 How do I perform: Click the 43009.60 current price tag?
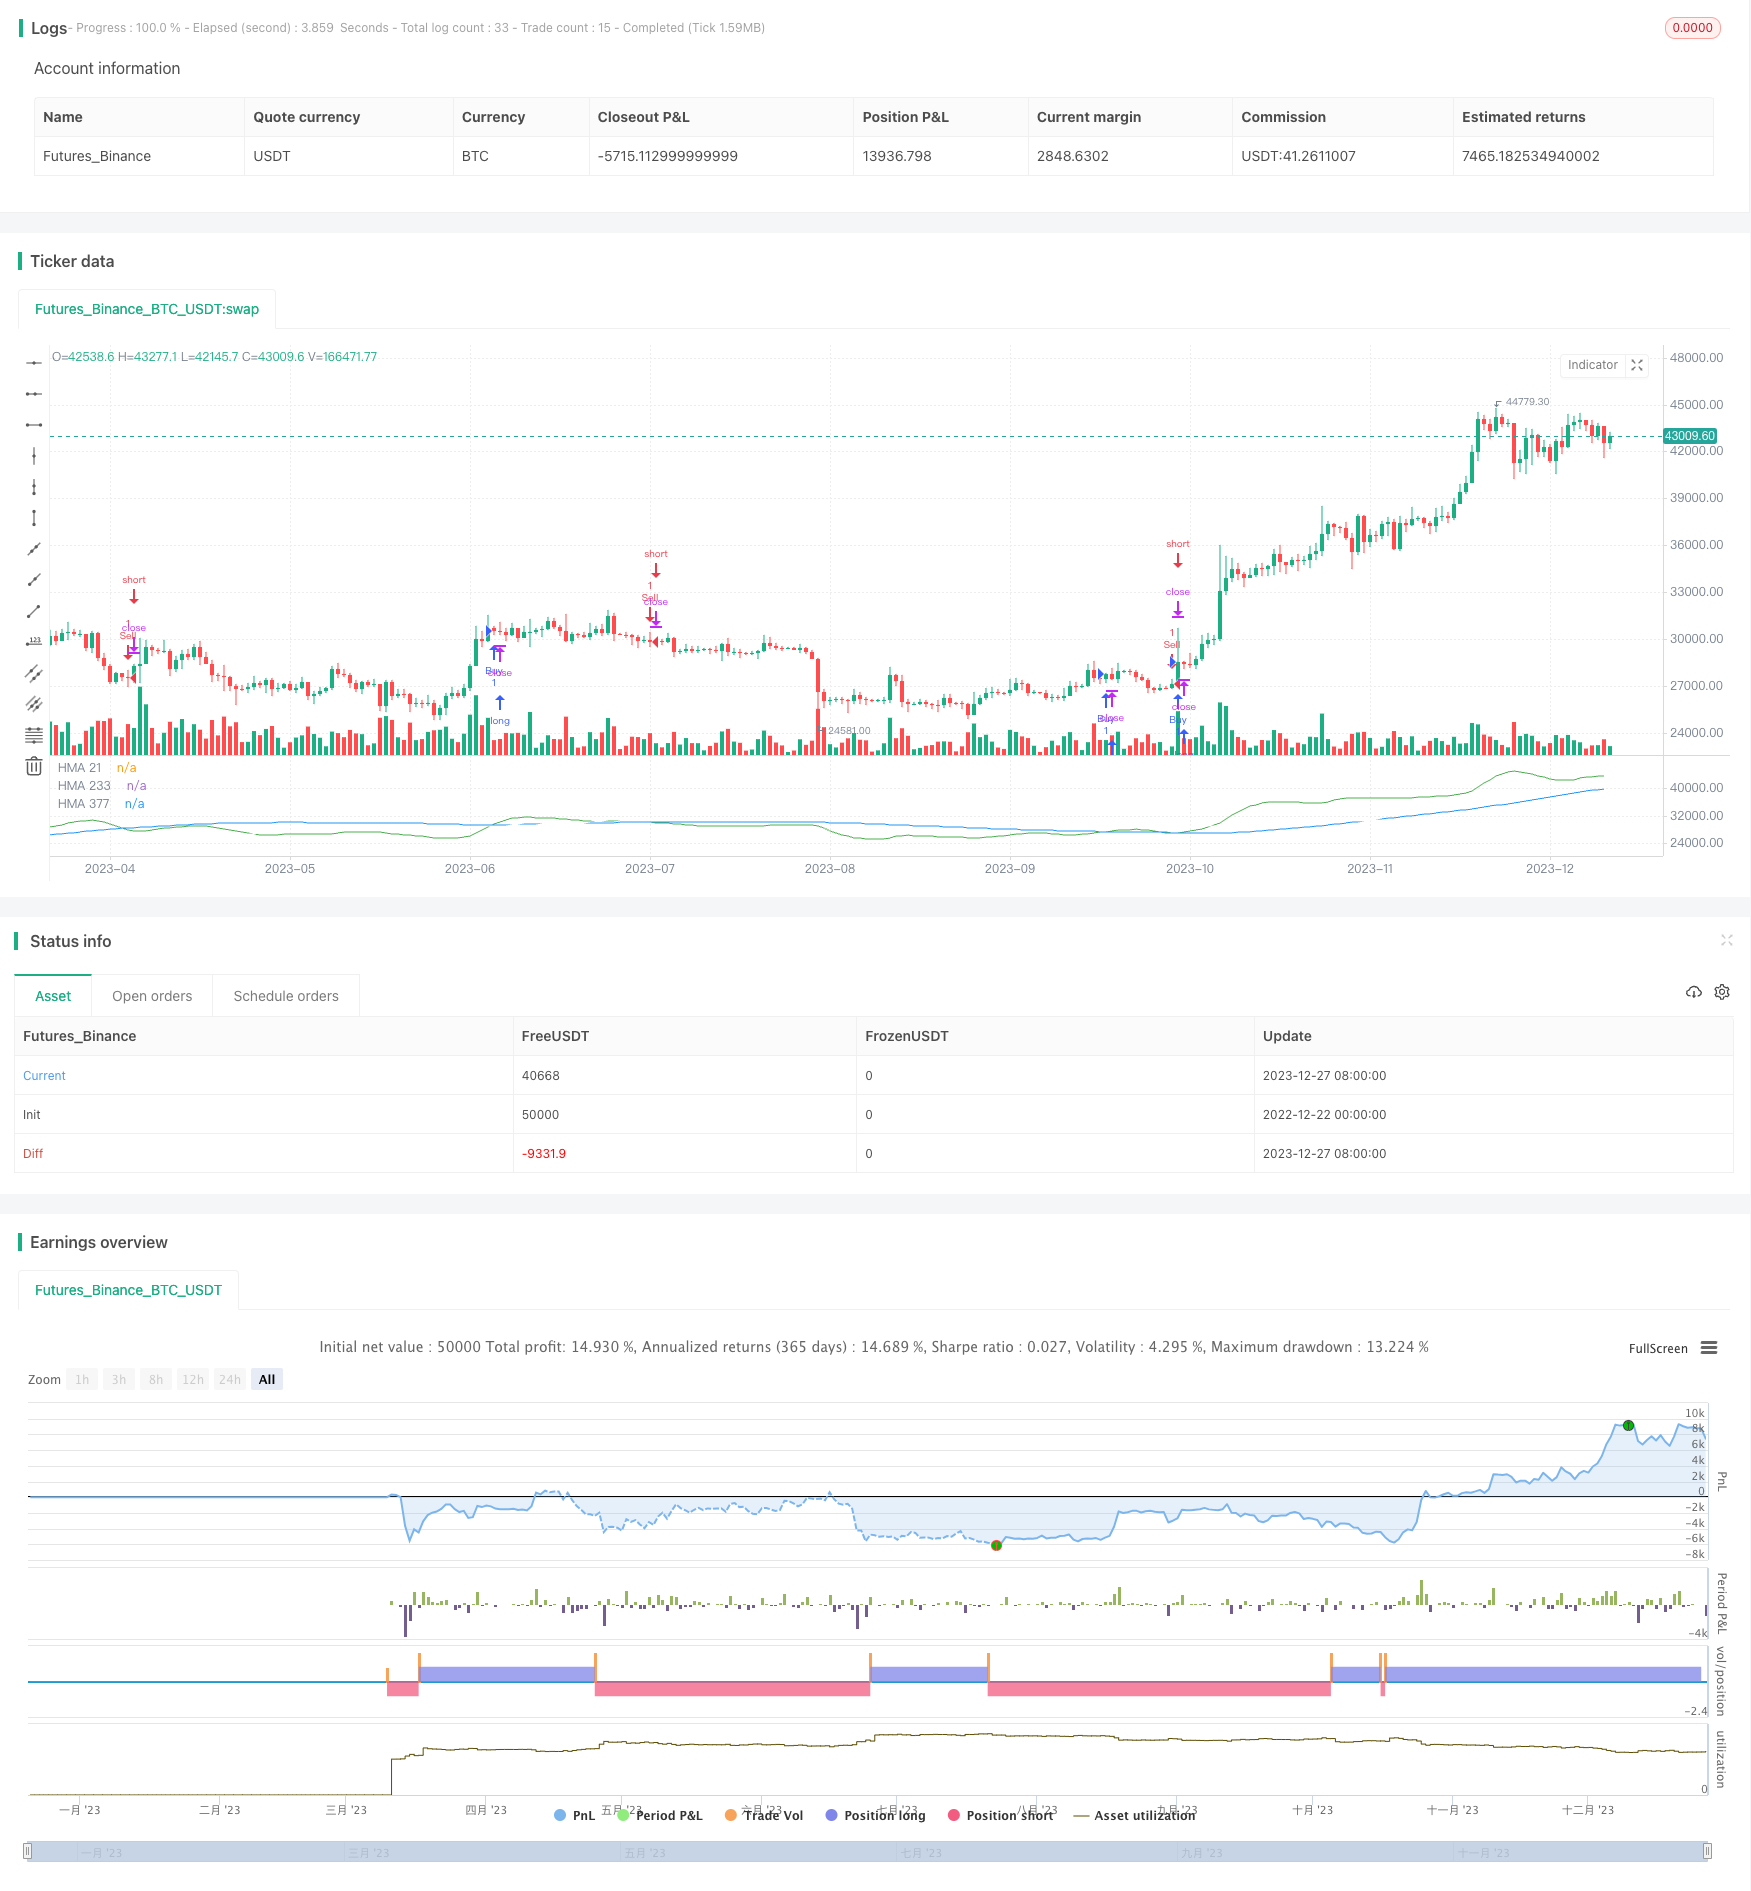[x=1689, y=436]
